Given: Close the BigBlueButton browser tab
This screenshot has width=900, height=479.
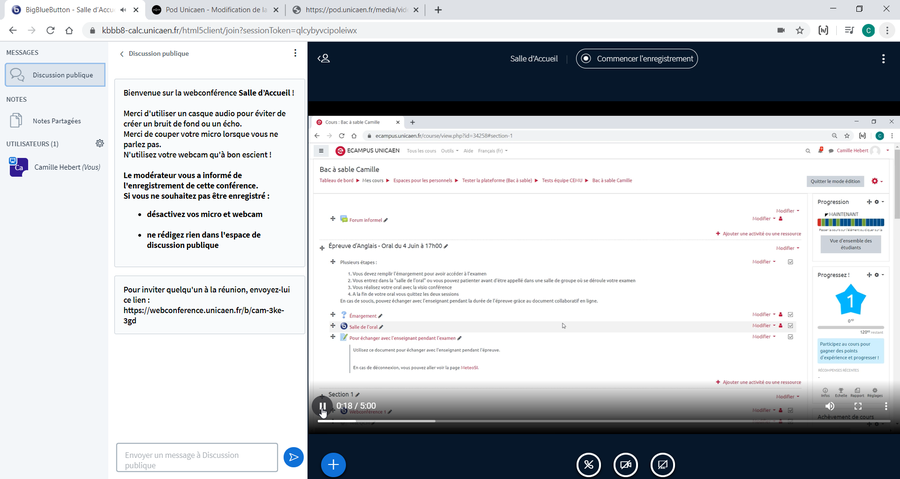Looking at the screenshot, I should [x=136, y=10].
